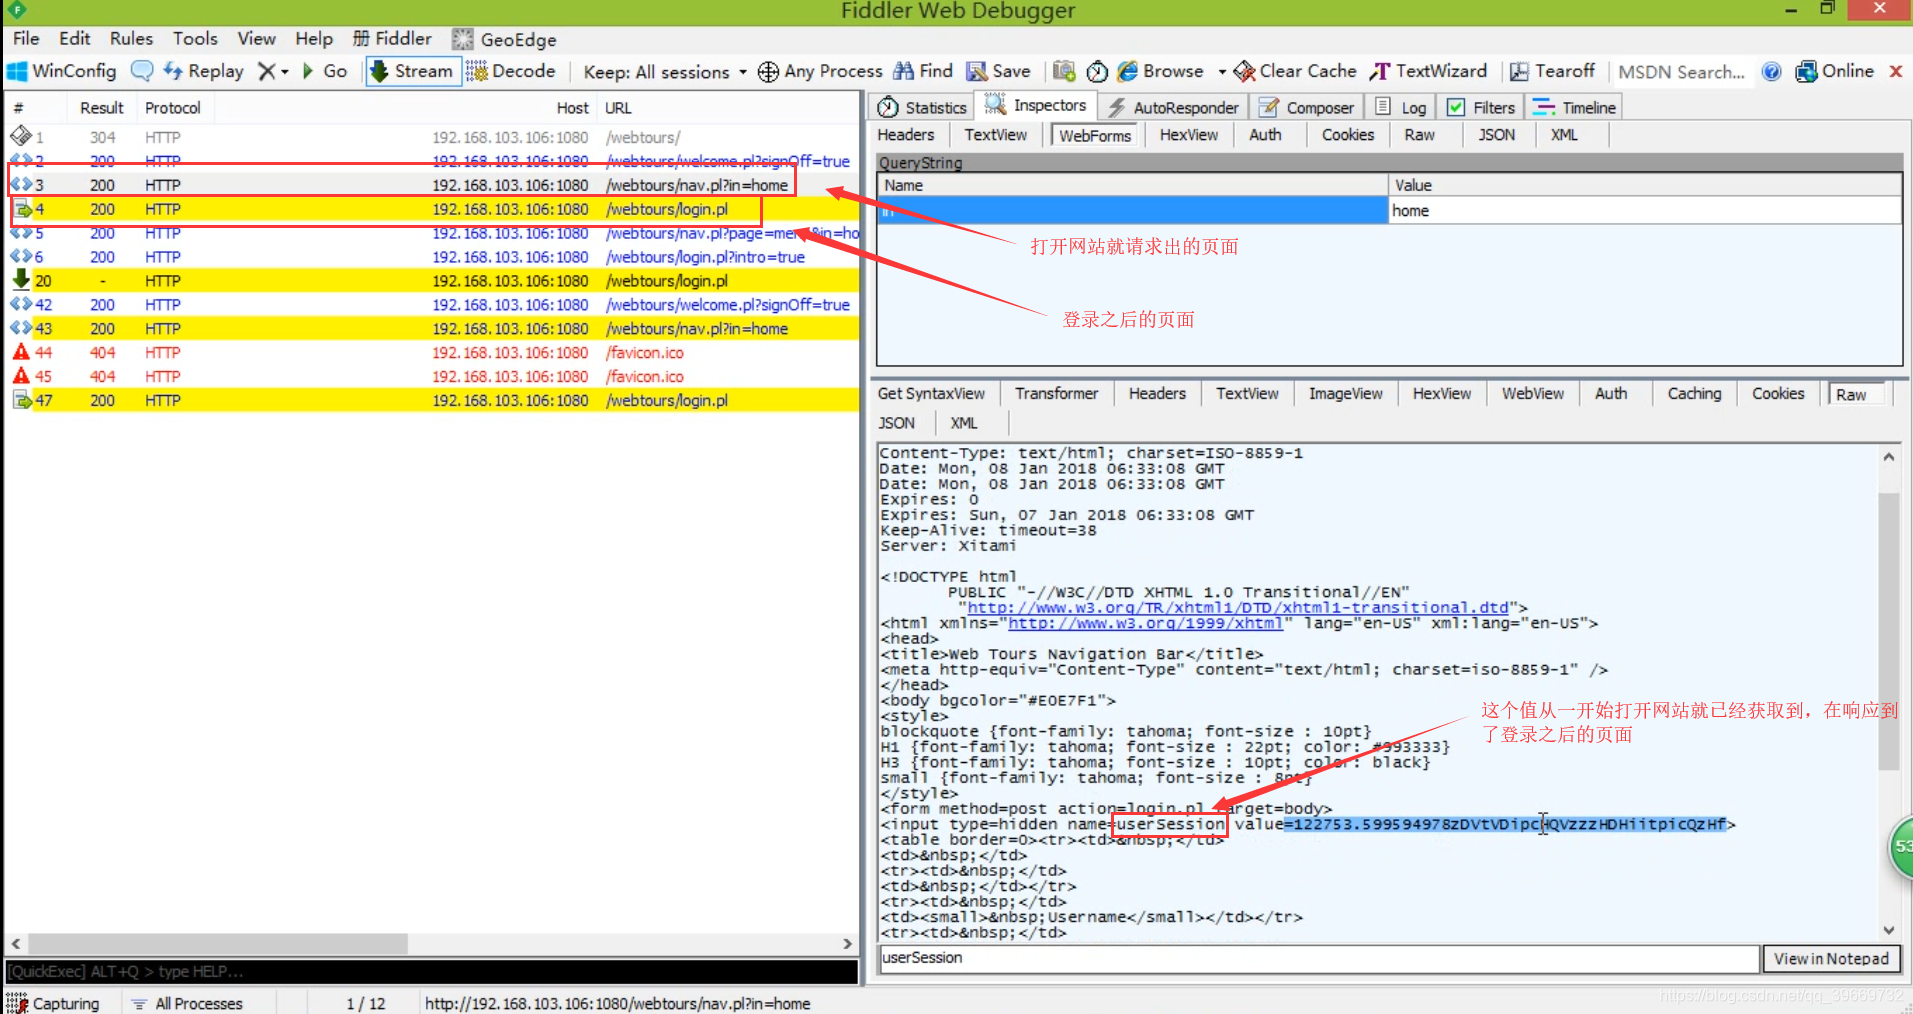Viewport: 1913px width, 1014px height.
Task: Select the Get SyntaxView tab
Action: point(931,394)
